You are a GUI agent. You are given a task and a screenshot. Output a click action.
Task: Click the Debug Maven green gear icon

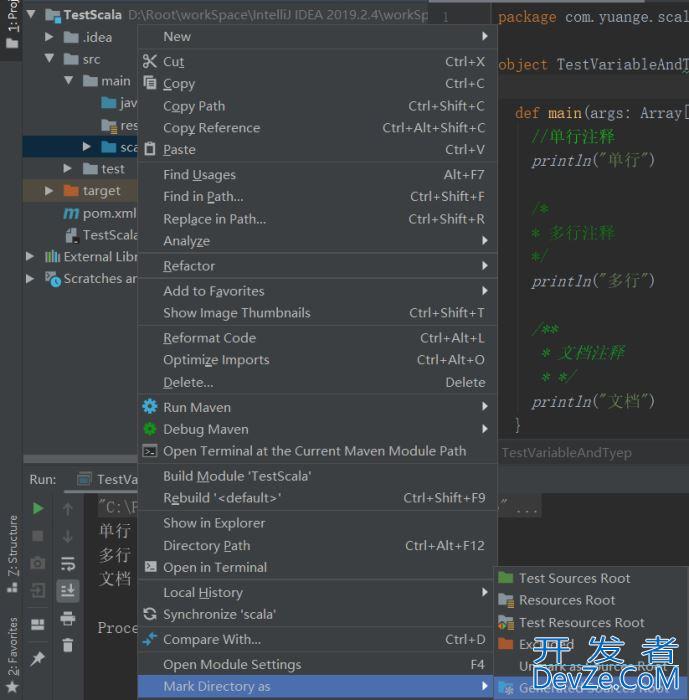tap(150, 429)
